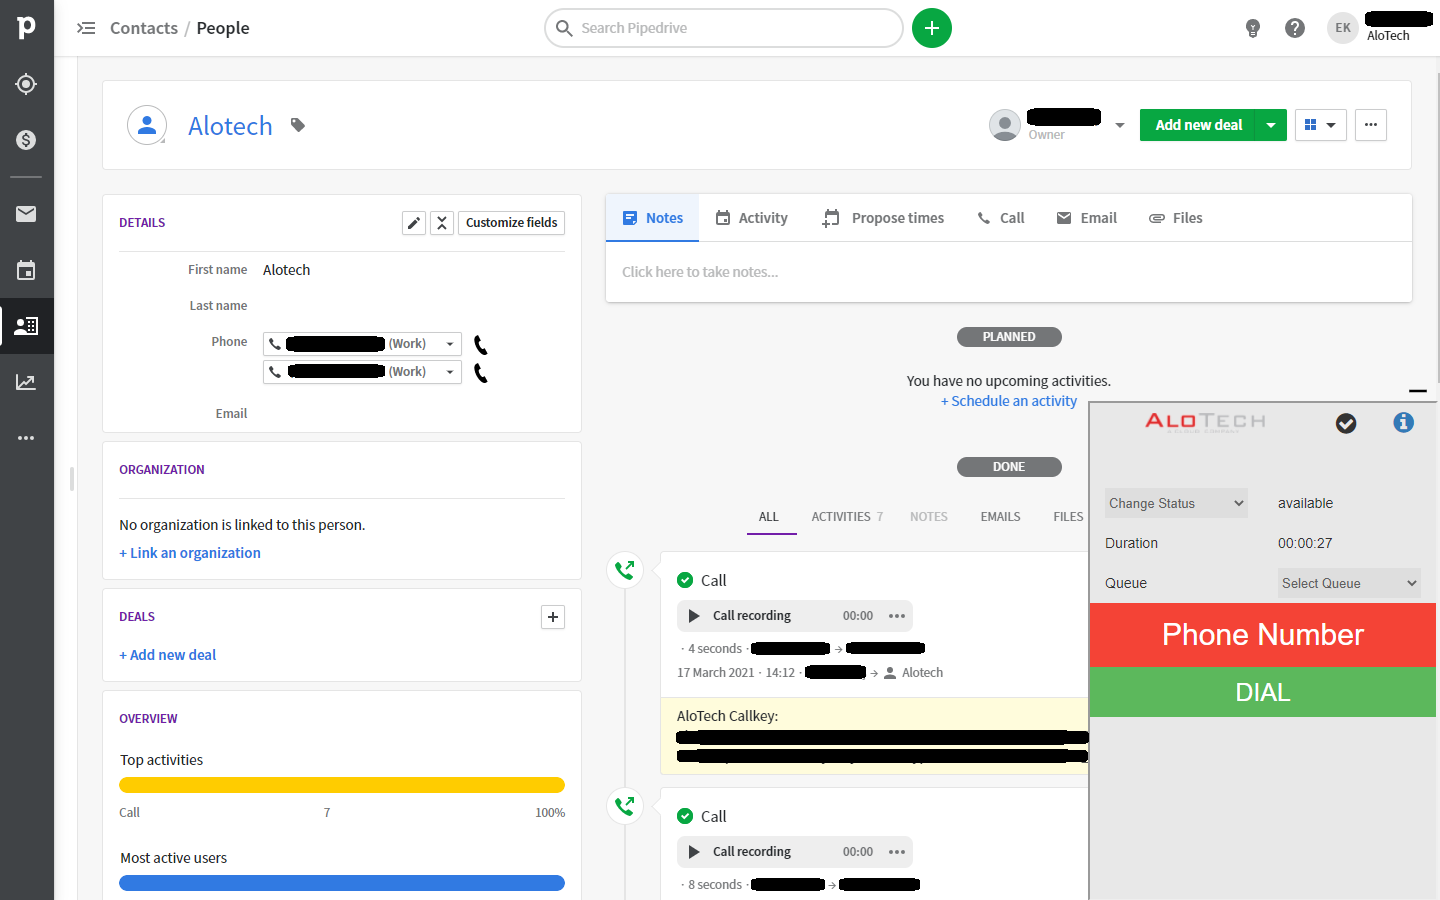Click the Add new deal green button
Screen dimensions: 1440x900
click(x=1198, y=125)
